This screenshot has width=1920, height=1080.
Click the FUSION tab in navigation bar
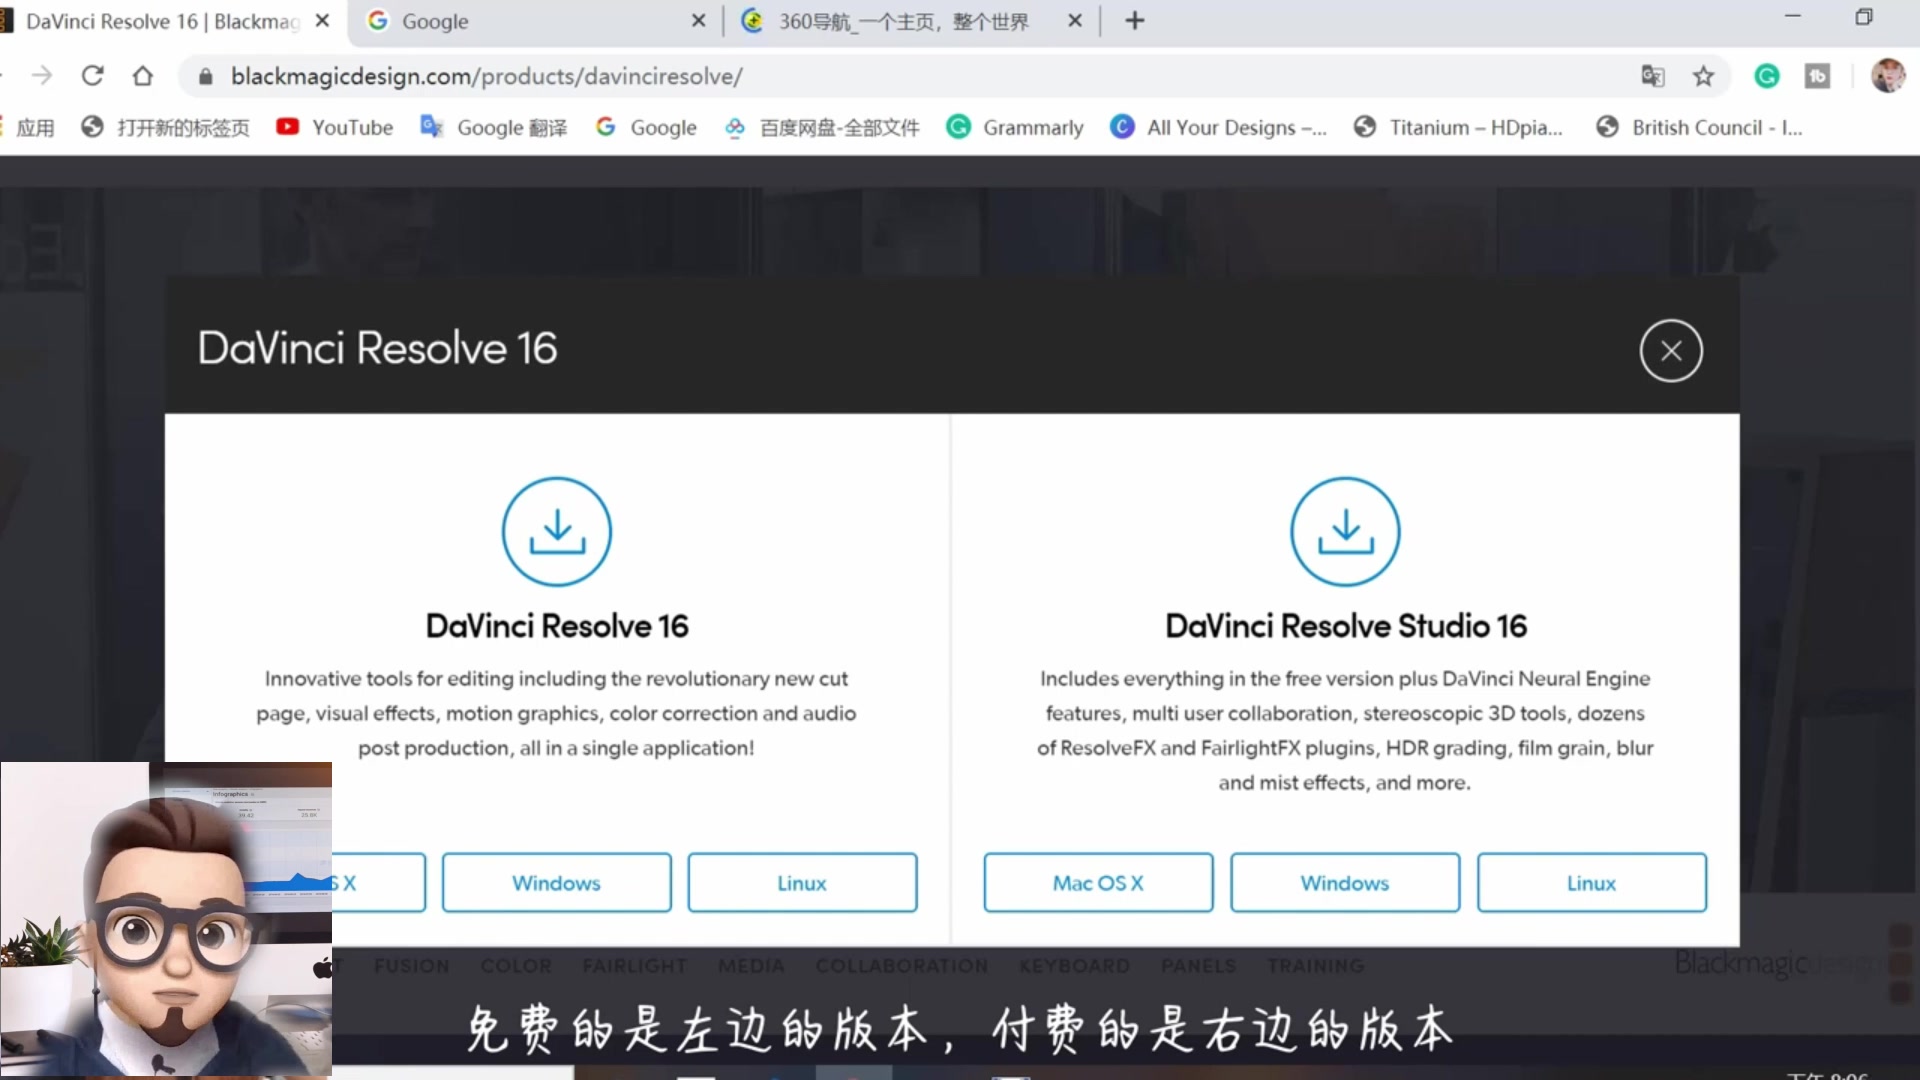[x=411, y=965]
